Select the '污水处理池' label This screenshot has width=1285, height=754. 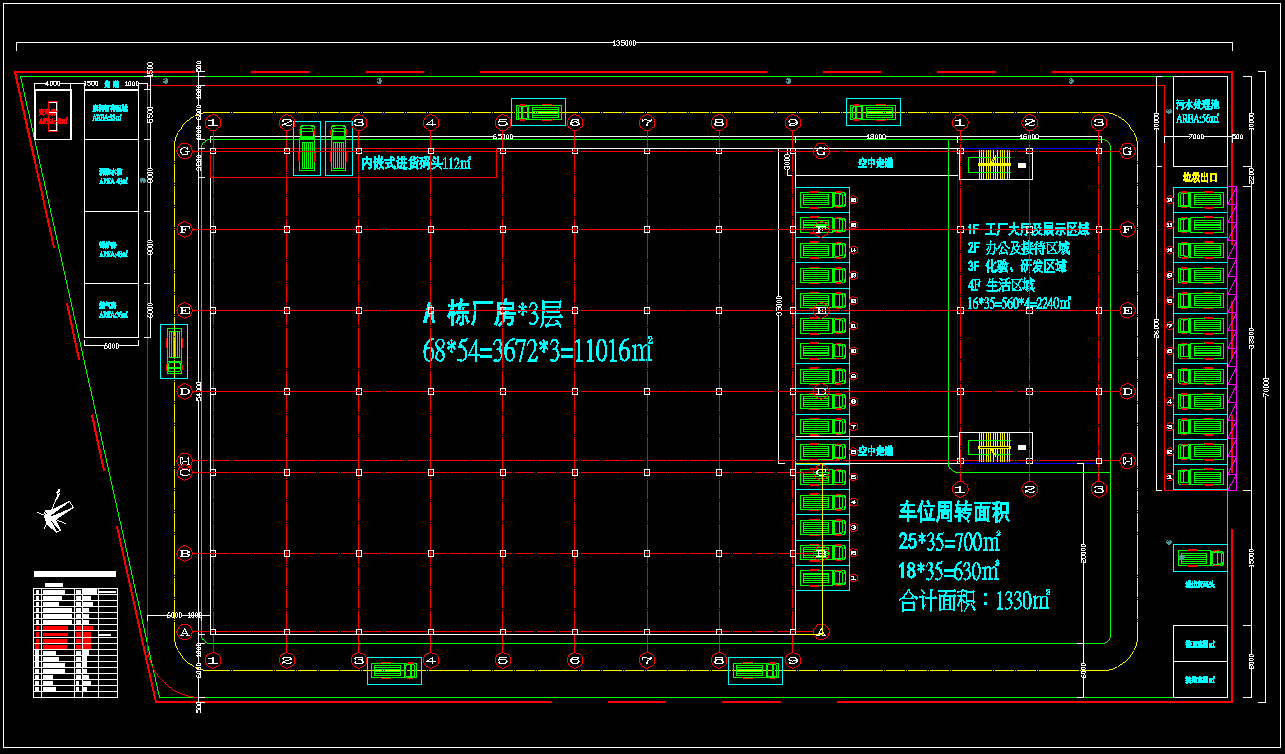[1197, 104]
